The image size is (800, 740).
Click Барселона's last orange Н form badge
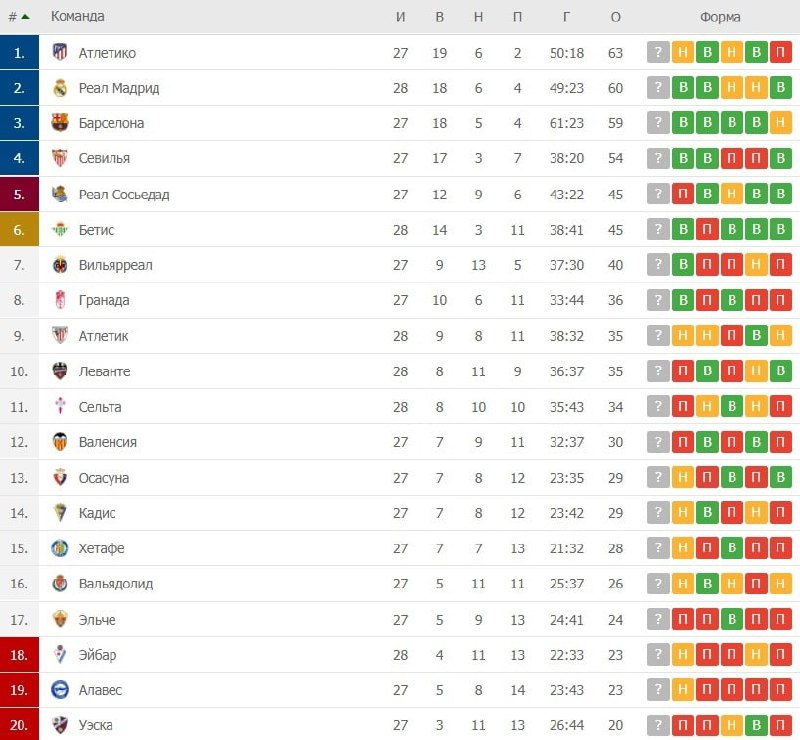coord(781,123)
